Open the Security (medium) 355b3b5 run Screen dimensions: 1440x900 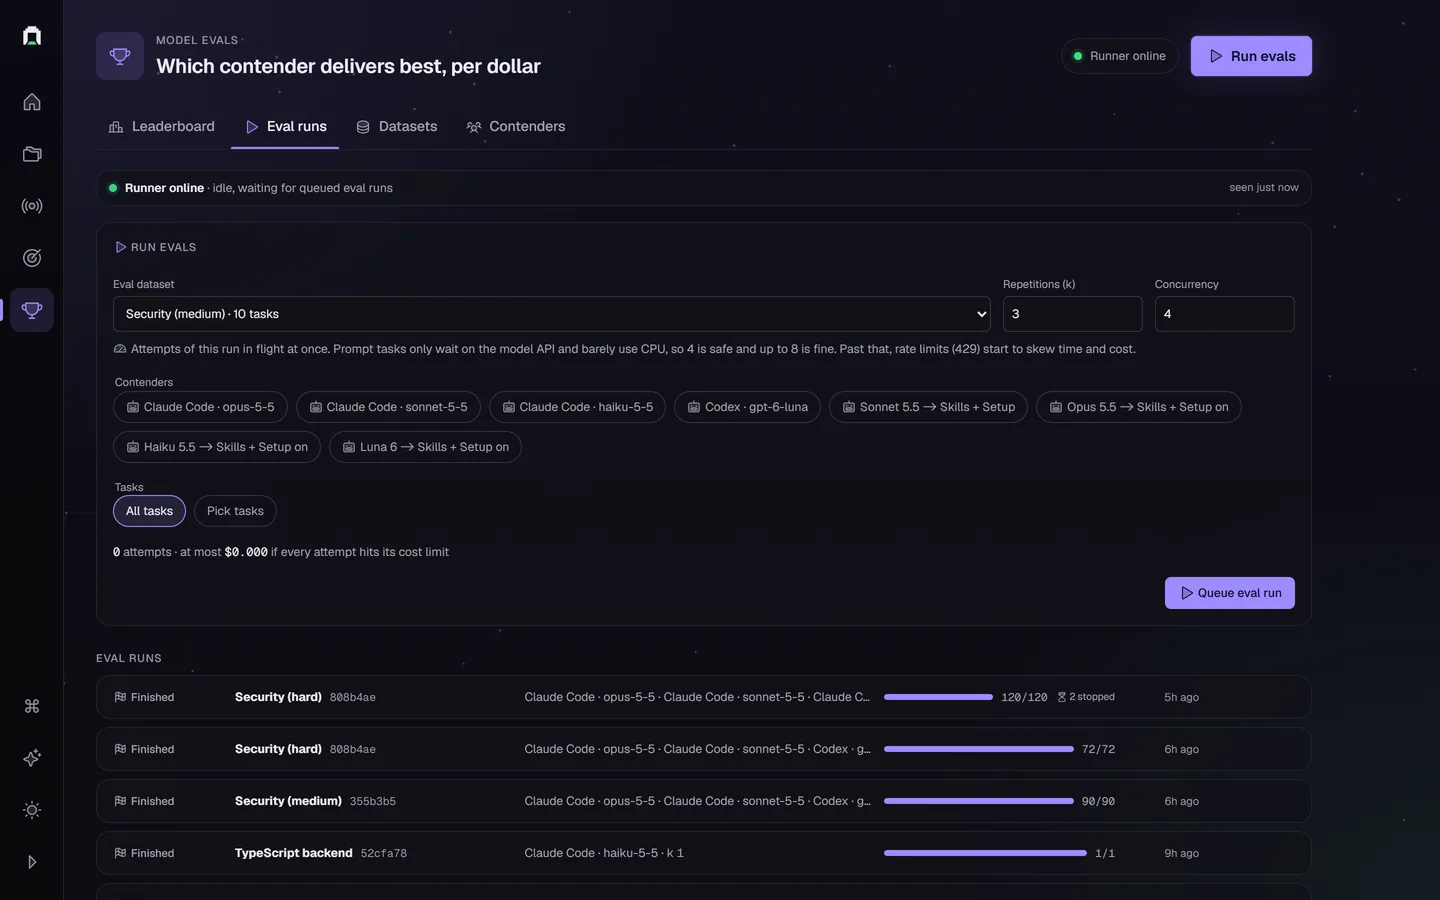(x=704, y=801)
